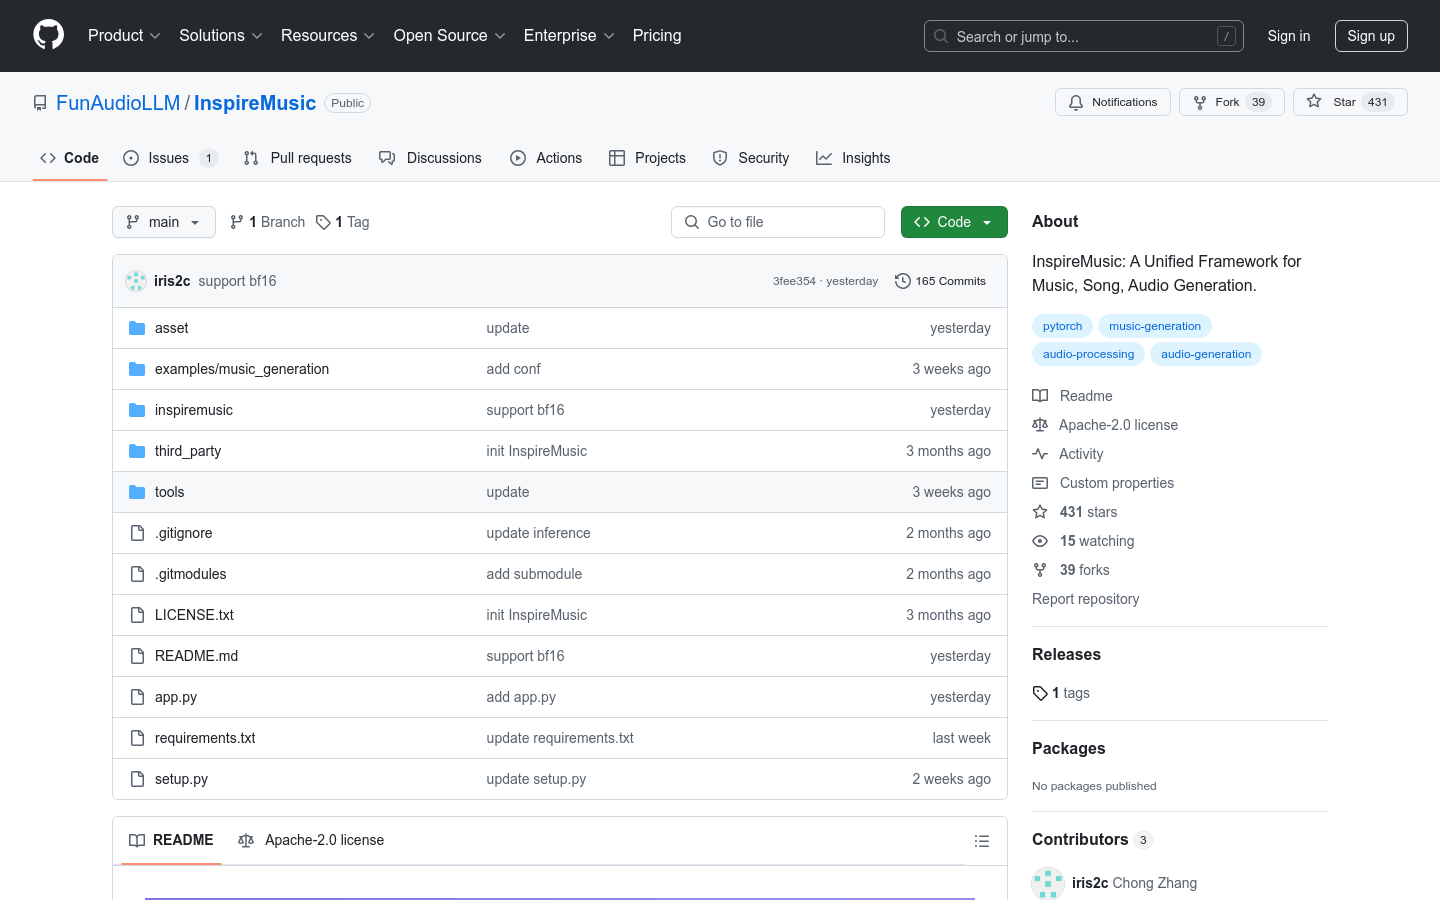Fork the repository using Fork button
Viewport: 1440px width, 900px height.
pyautogui.click(x=1231, y=102)
